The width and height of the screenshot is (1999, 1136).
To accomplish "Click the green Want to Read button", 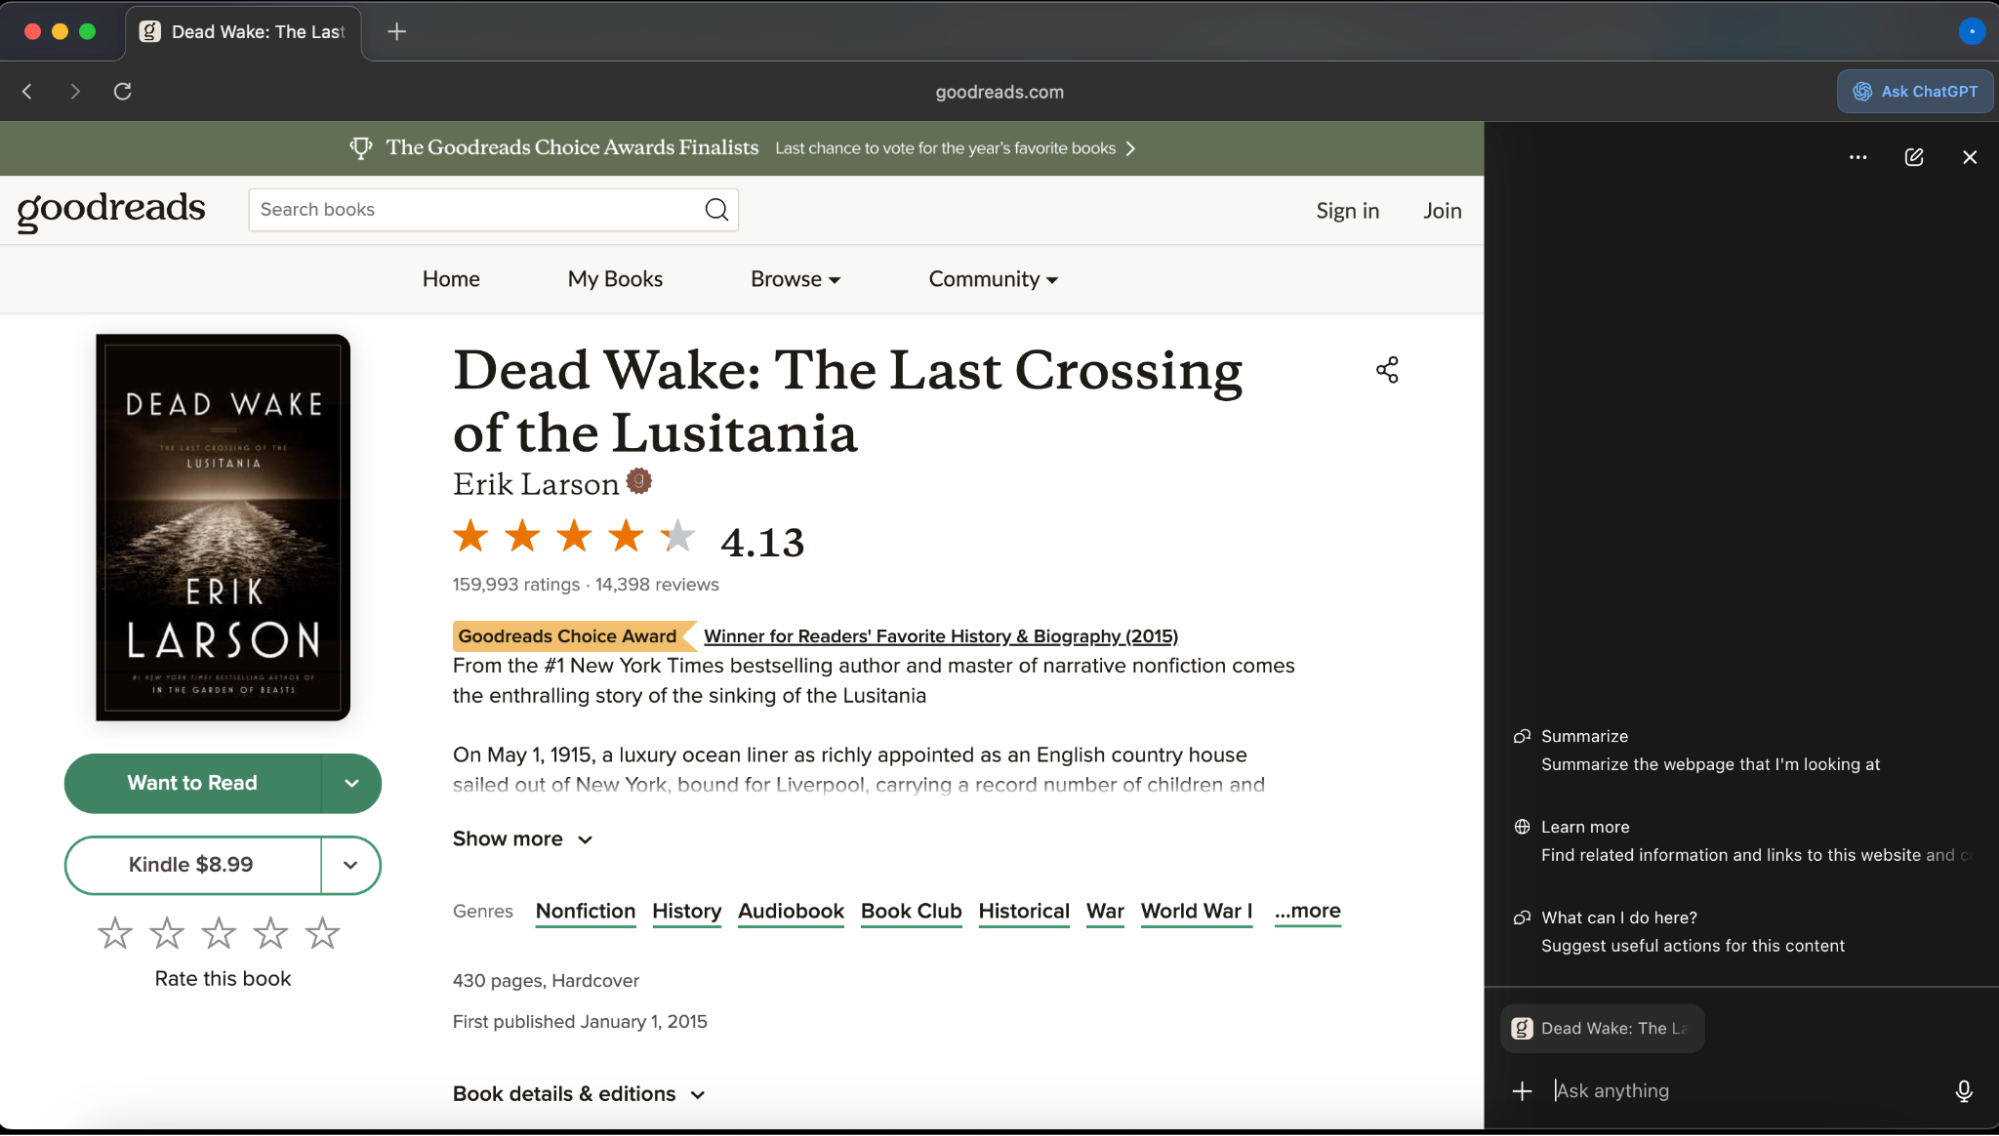I will click(192, 784).
